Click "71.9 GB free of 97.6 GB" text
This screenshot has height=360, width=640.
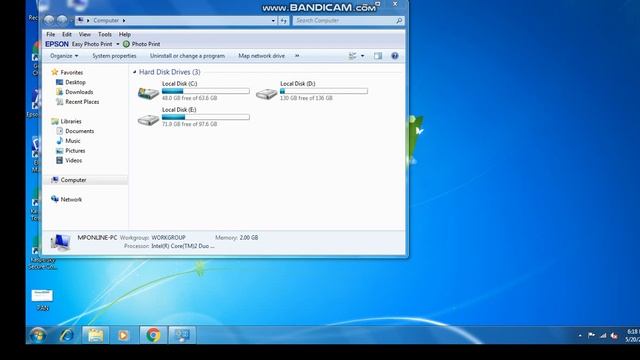coord(189,124)
